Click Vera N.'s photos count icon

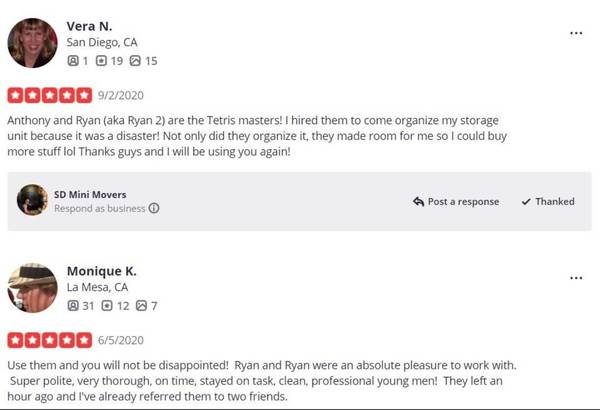[135, 60]
